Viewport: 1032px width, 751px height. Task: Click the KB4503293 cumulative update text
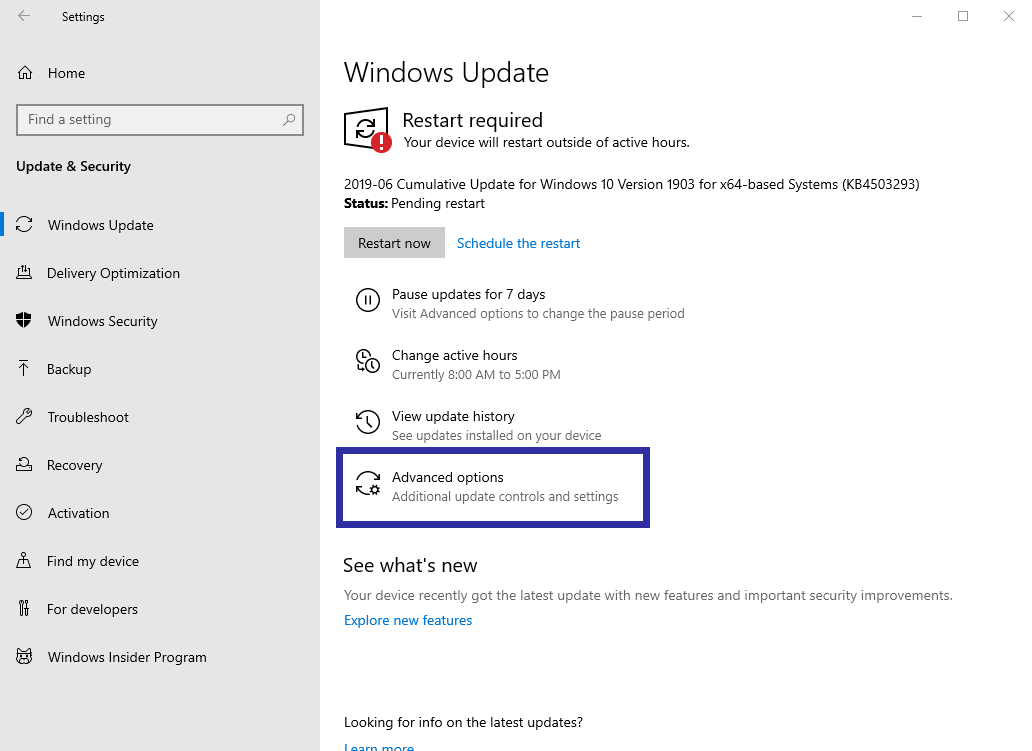[x=632, y=184]
